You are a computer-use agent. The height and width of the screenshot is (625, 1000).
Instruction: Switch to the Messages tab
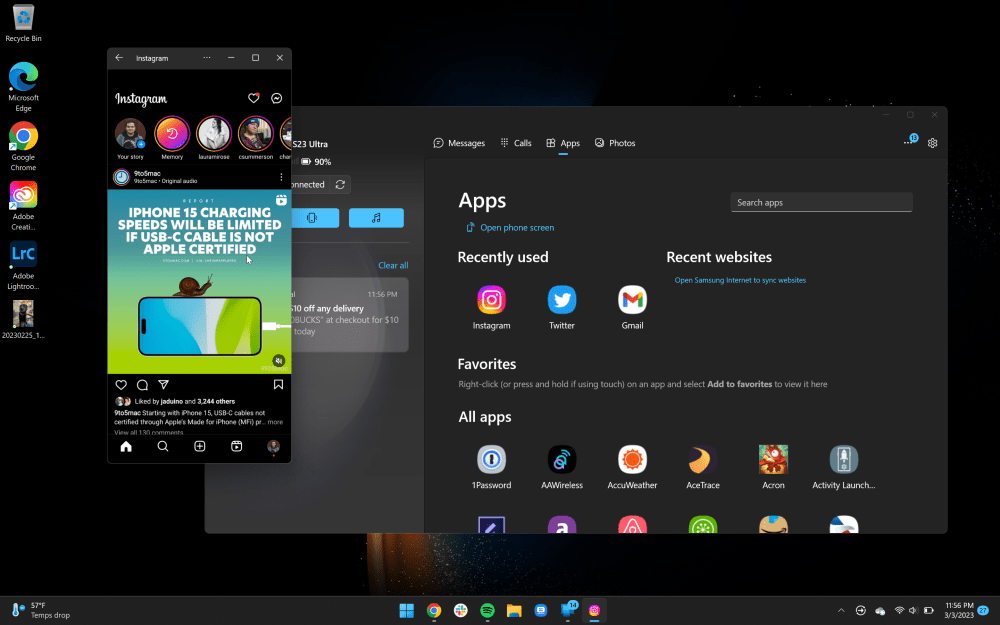459,143
